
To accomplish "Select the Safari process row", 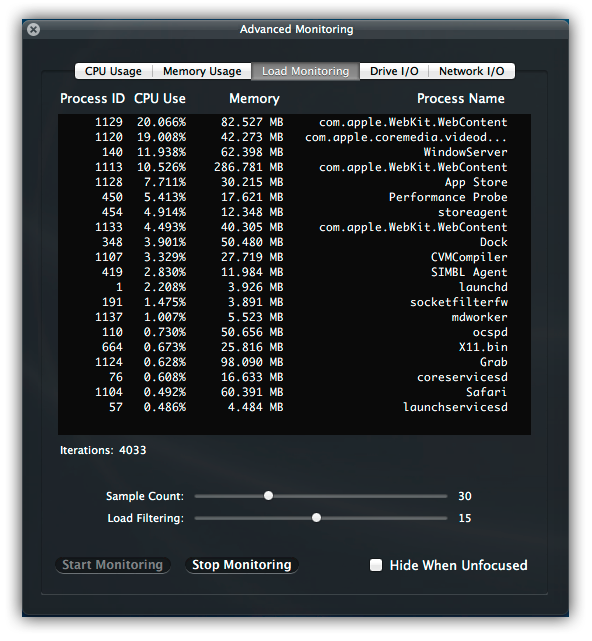I will (x=294, y=392).
